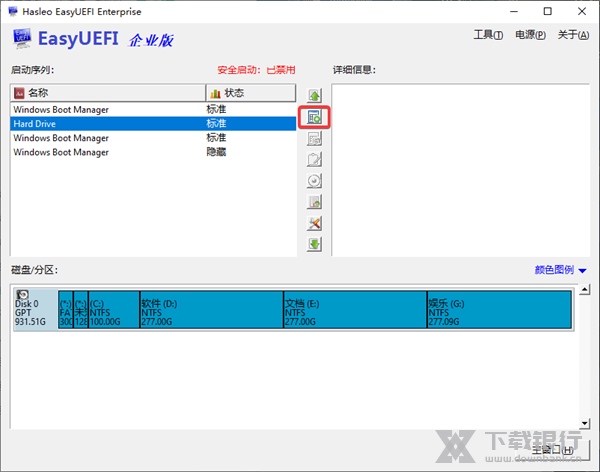Click the 标准 status of Hard Drive
This screenshot has width=600, height=472.
[216, 124]
